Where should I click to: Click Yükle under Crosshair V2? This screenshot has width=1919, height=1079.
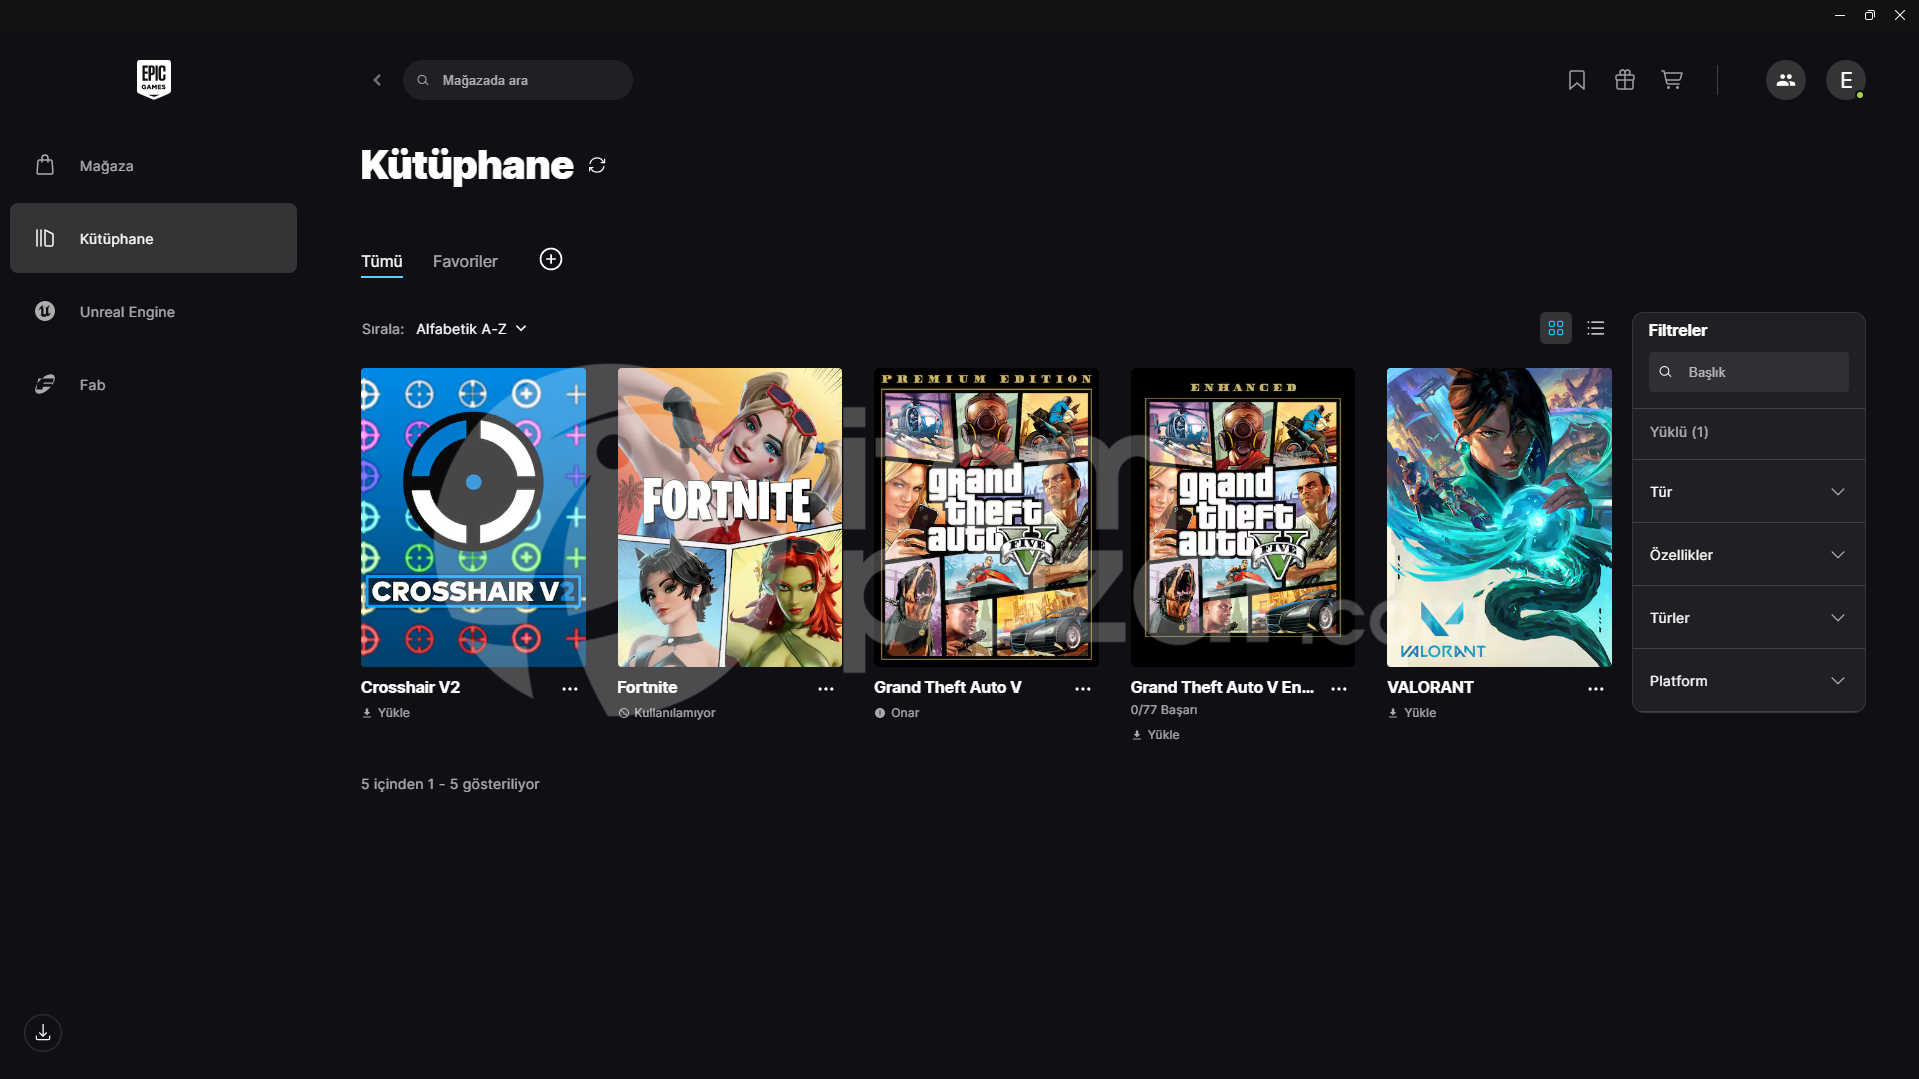(386, 713)
